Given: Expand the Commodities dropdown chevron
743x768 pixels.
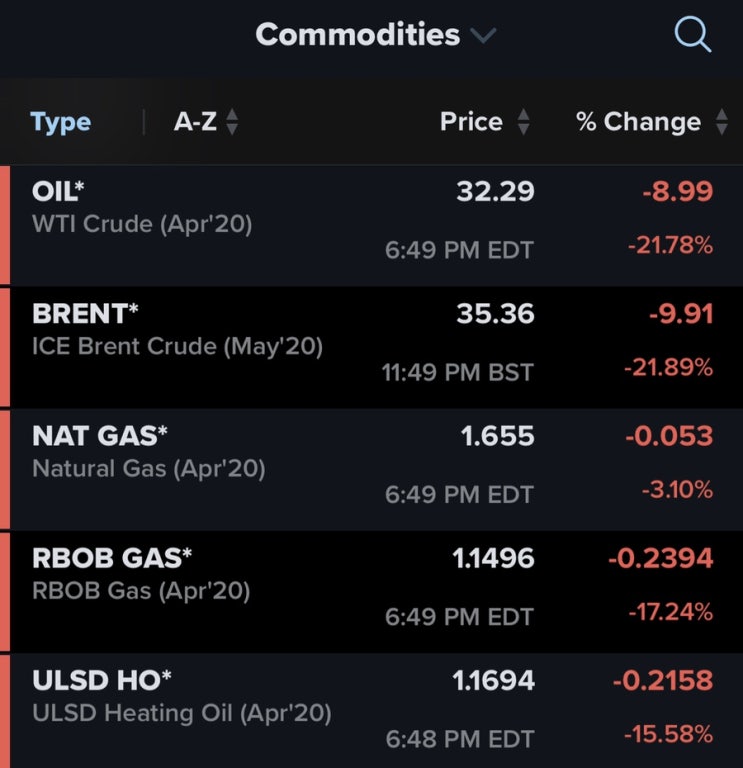Looking at the screenshot, I should point(483,35).
